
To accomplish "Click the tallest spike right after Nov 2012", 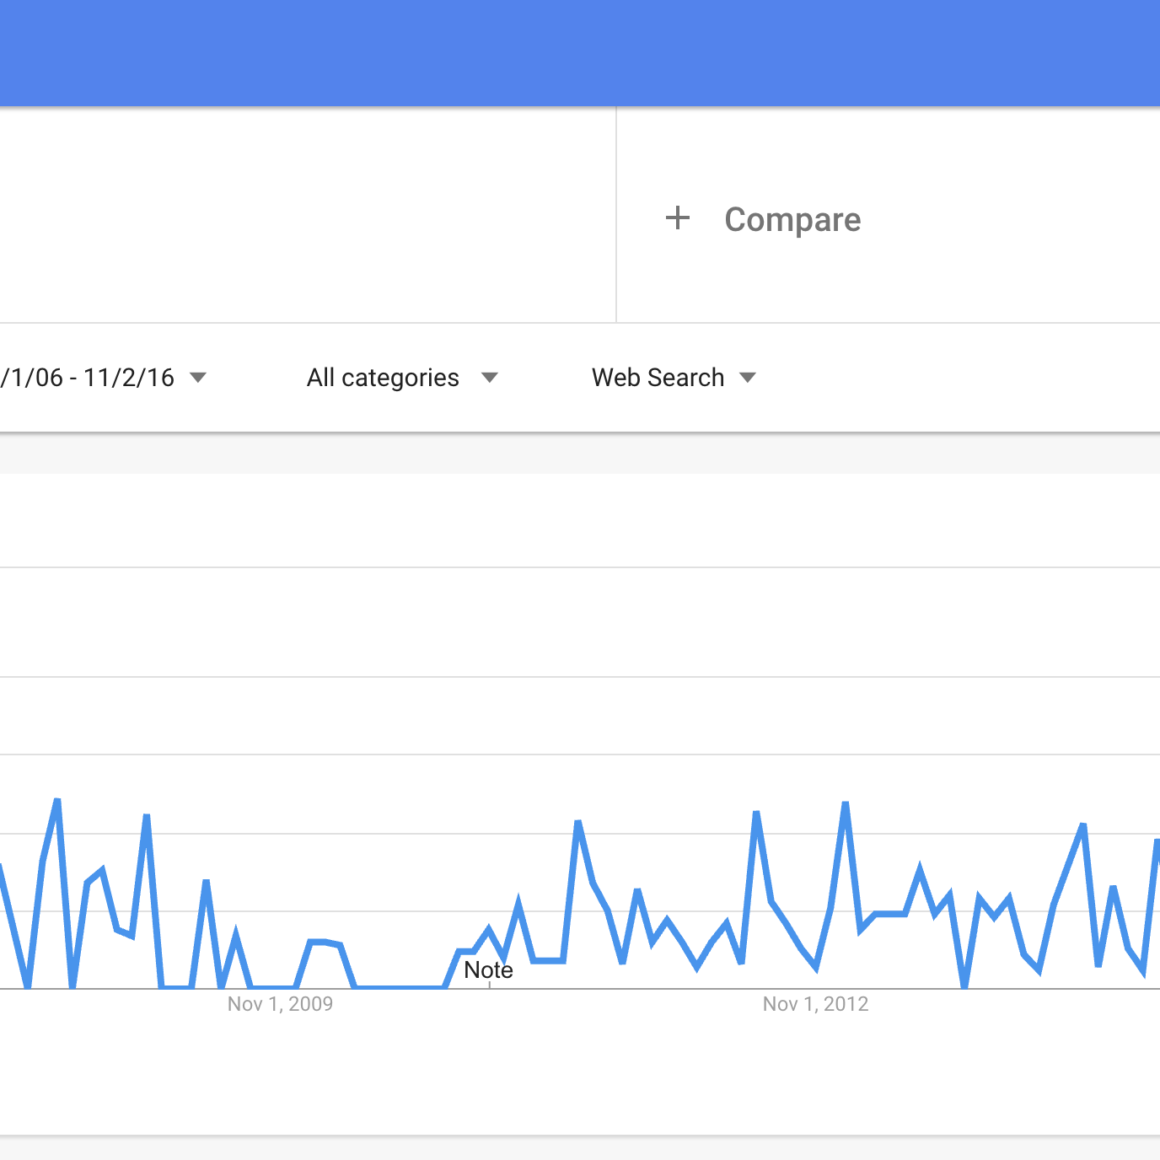I will [846, 804].
